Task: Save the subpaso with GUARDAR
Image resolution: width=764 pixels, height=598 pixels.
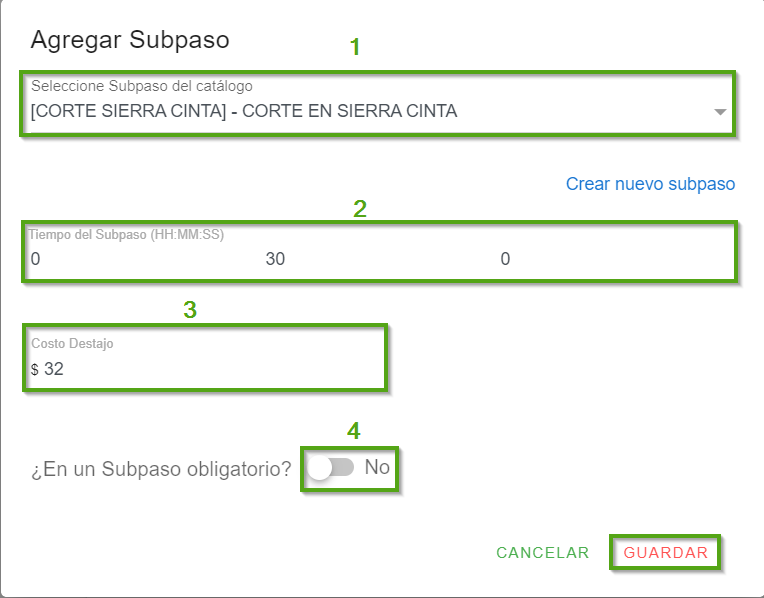Action: (x=665, y=553)
